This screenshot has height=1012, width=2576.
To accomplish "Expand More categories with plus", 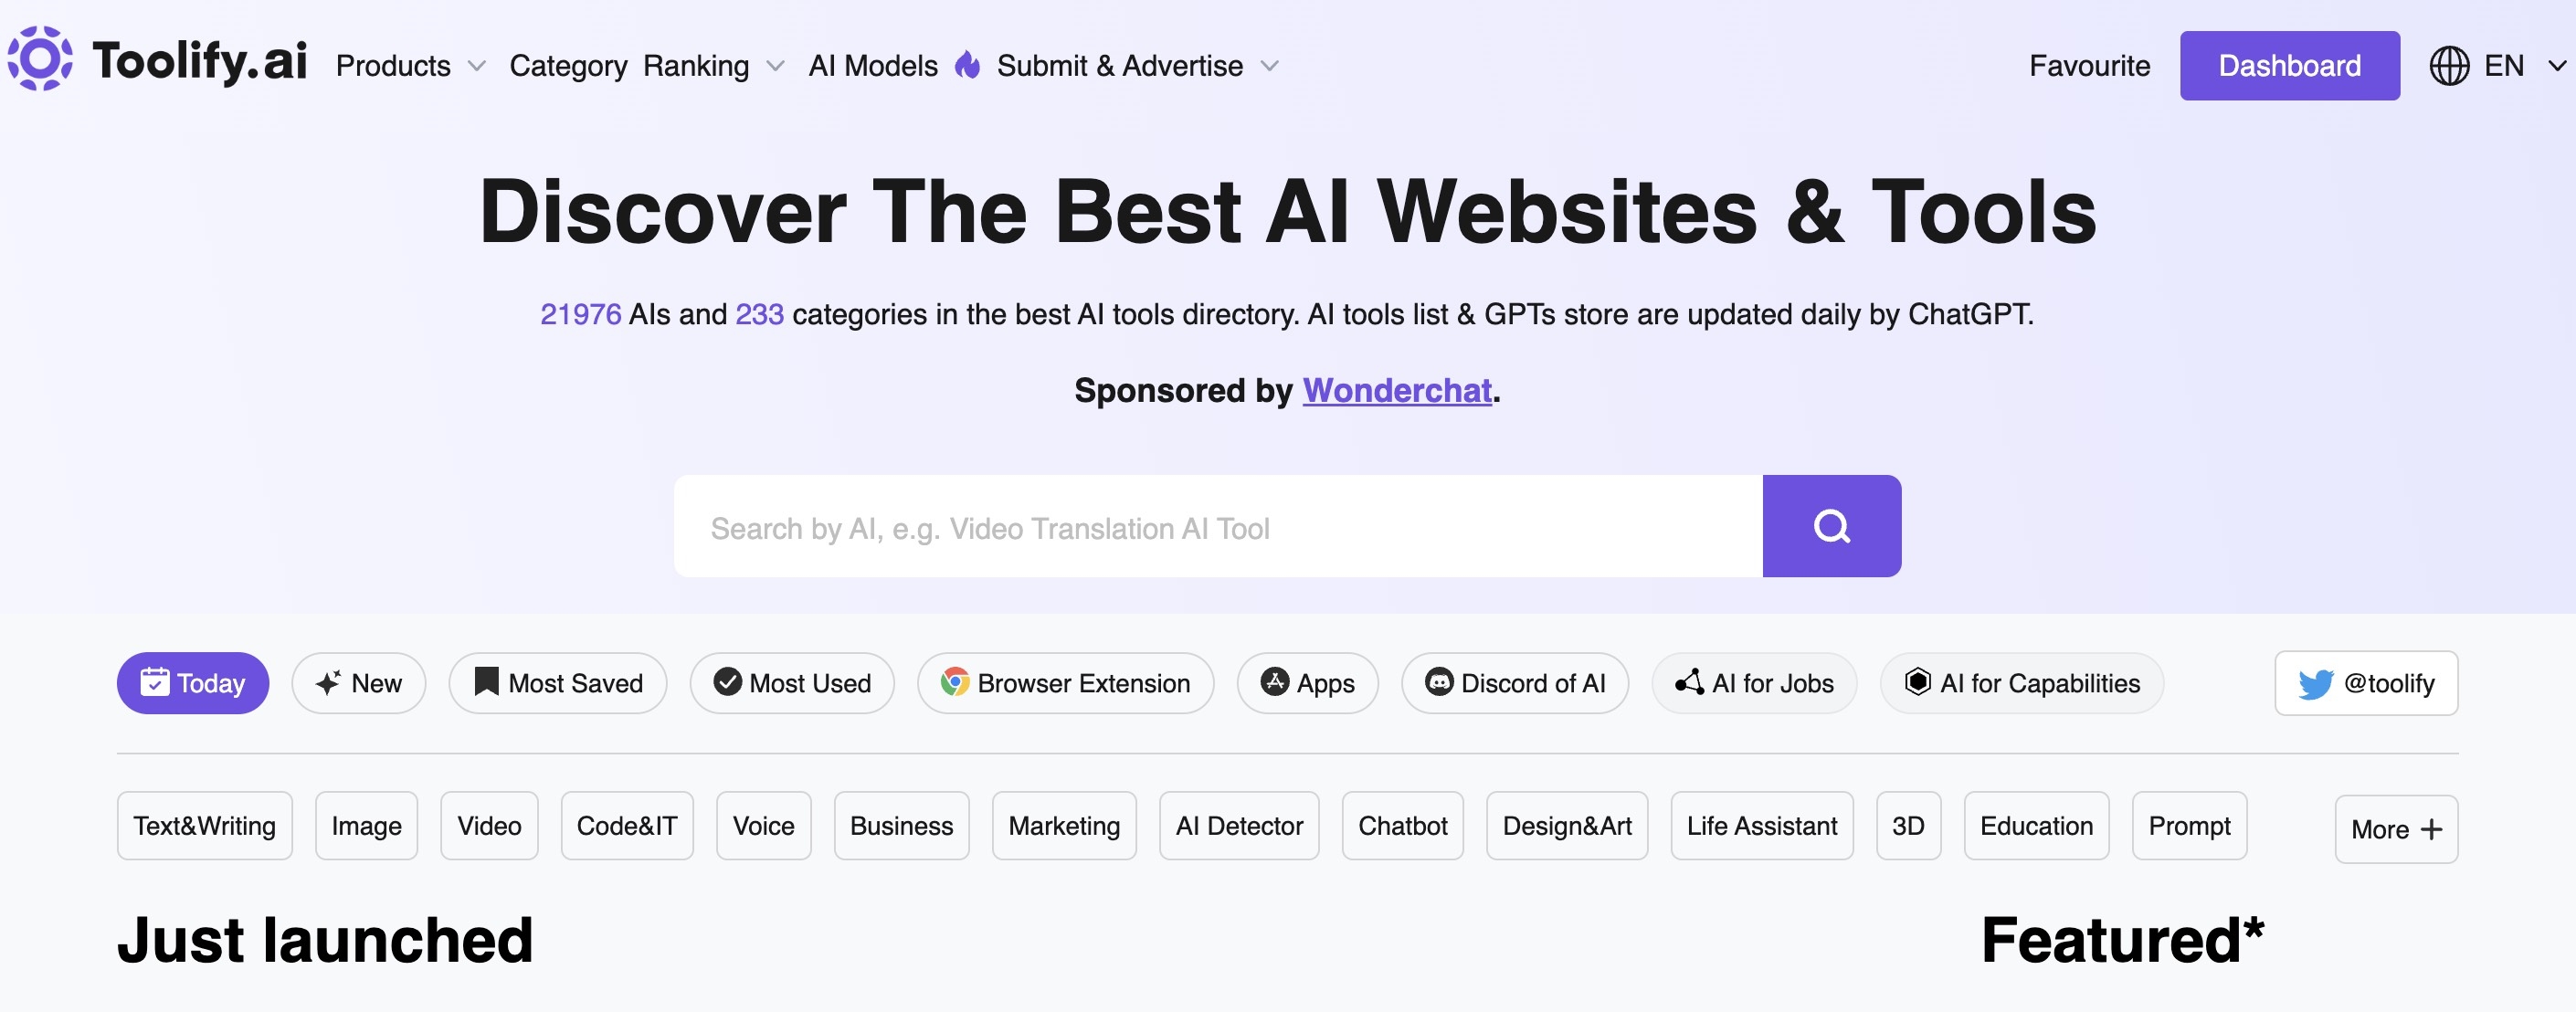I will pos(2396,829).
